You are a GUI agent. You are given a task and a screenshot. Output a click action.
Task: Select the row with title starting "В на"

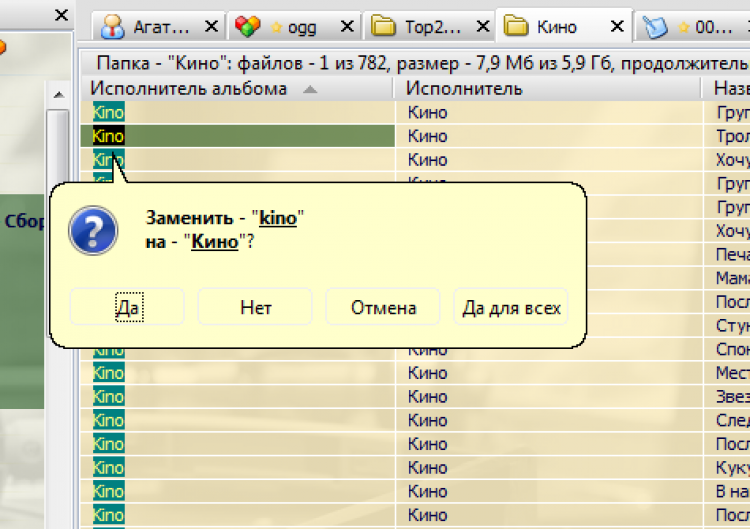click(415, 491)
